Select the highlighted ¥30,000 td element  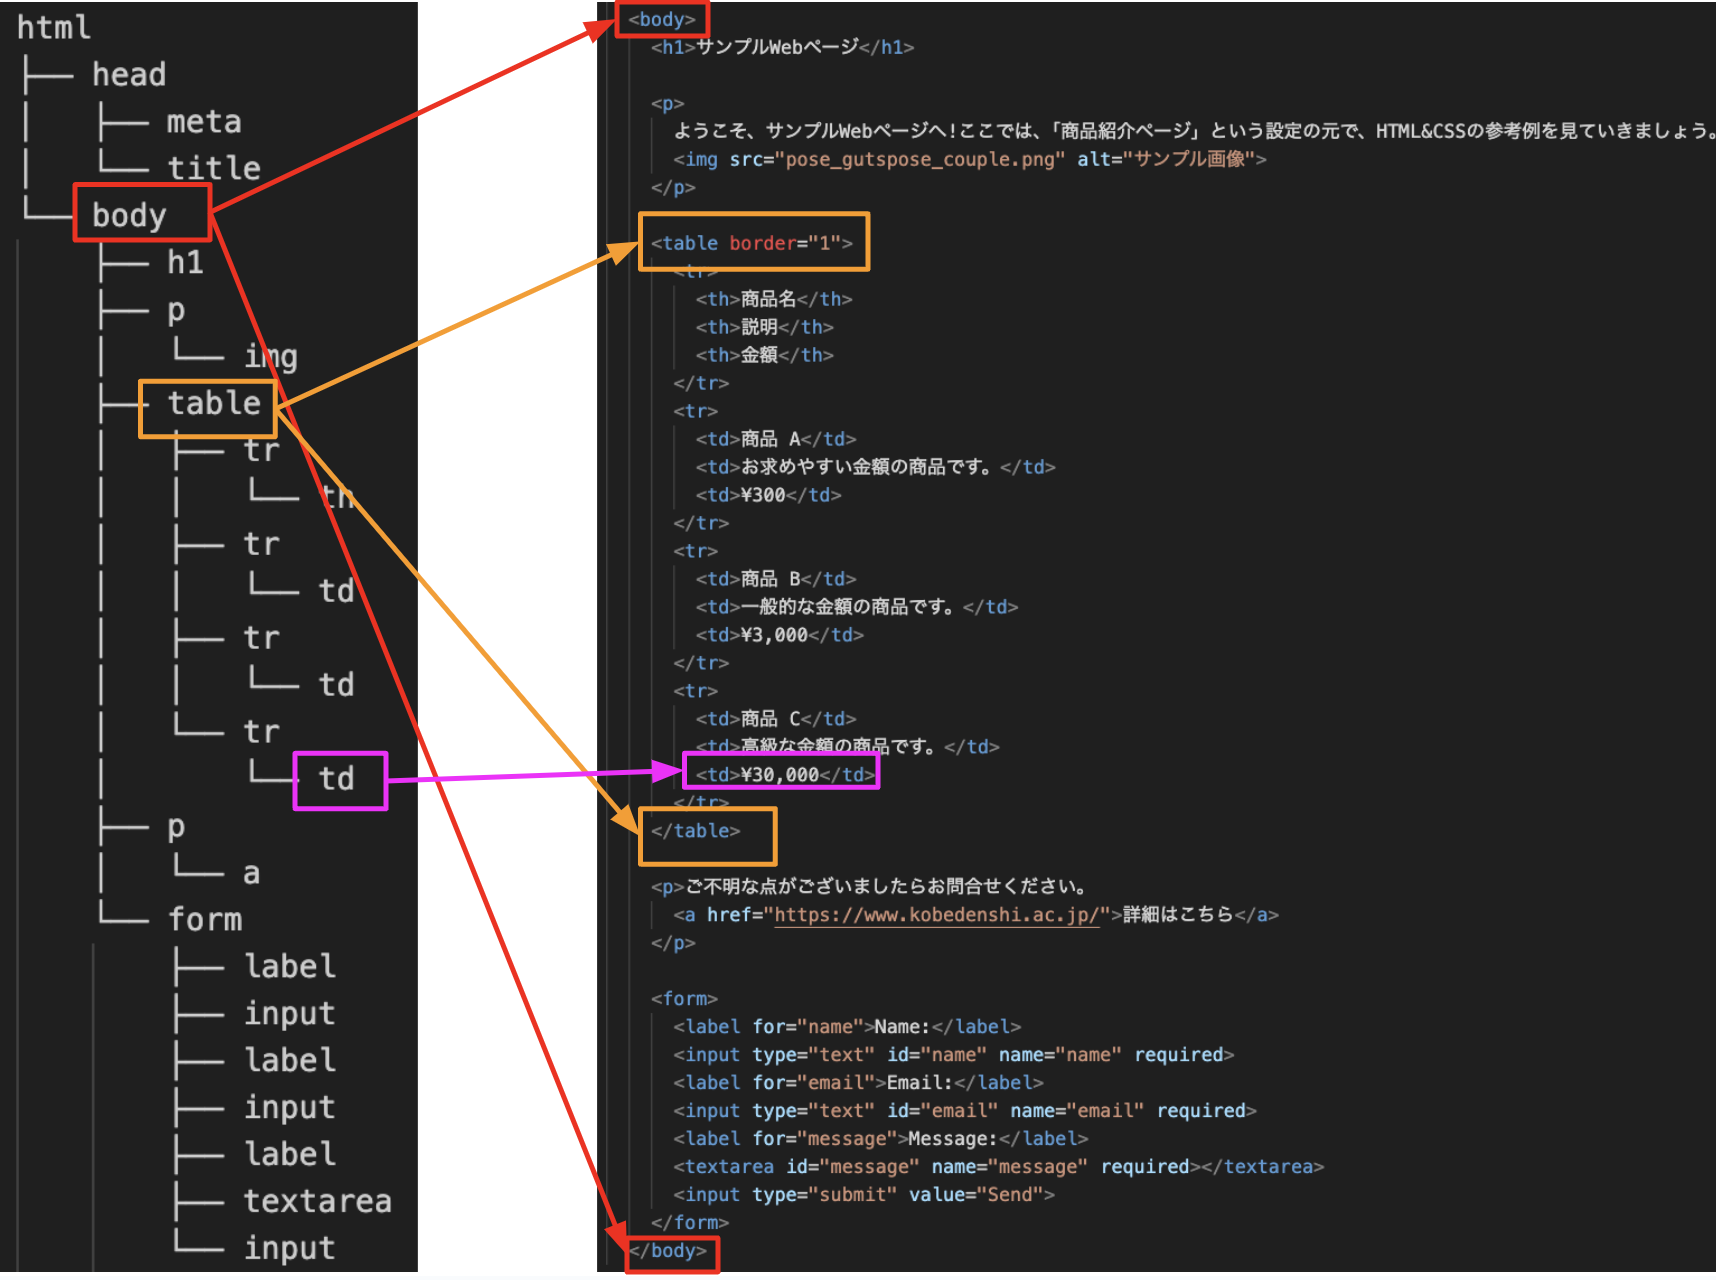tap(781, 773)
